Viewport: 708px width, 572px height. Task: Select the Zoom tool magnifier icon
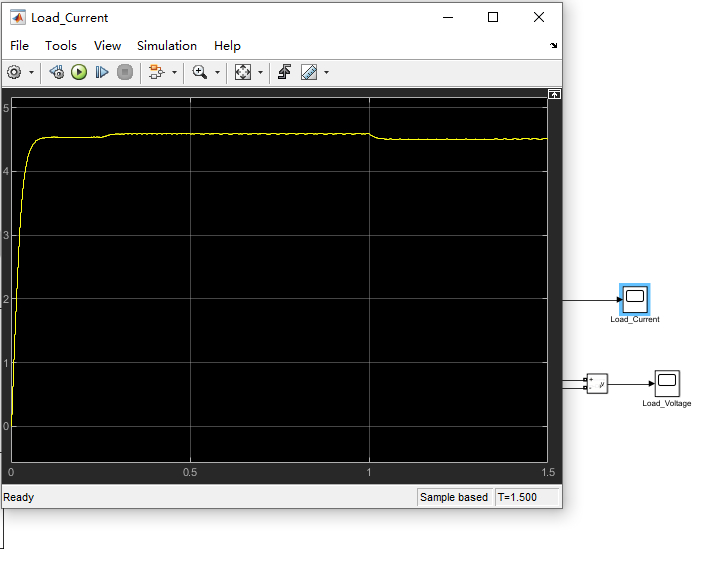pyautogui.click(x=200, y=72)
